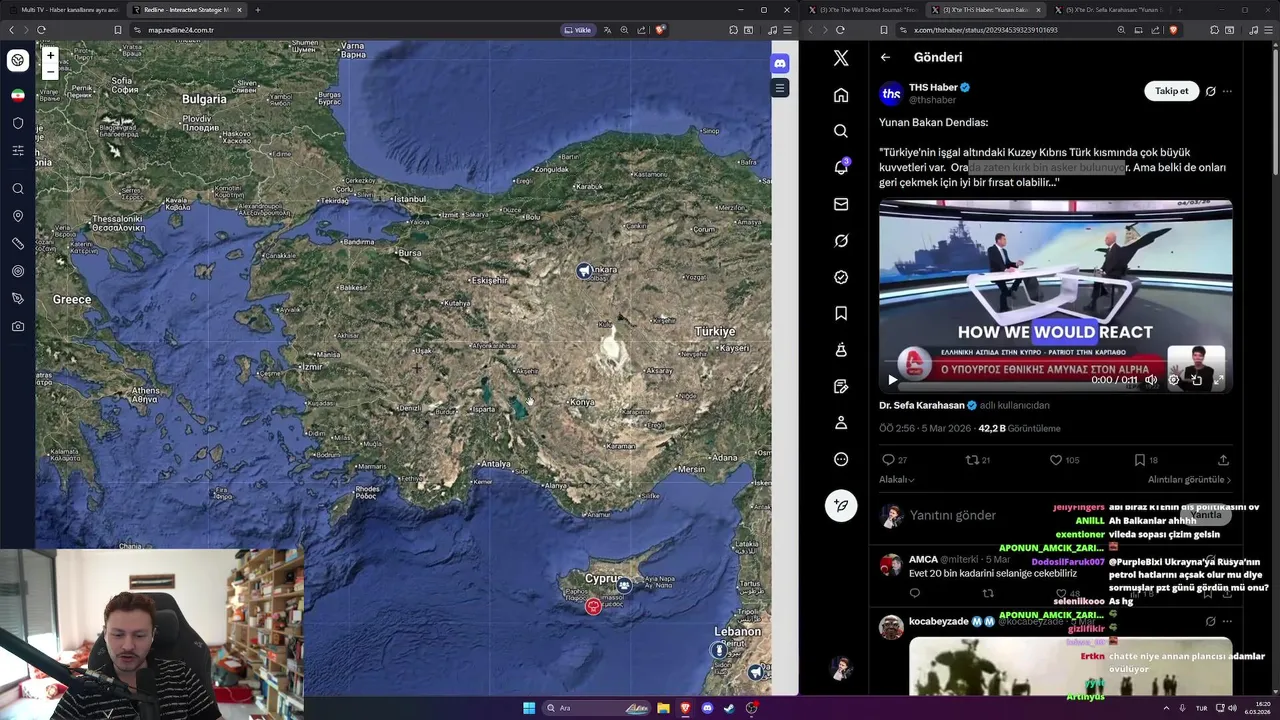Viewport: 1280px width, 720px height.
Task: Open the shield icon in map sidebar
Action: (18, 123)
